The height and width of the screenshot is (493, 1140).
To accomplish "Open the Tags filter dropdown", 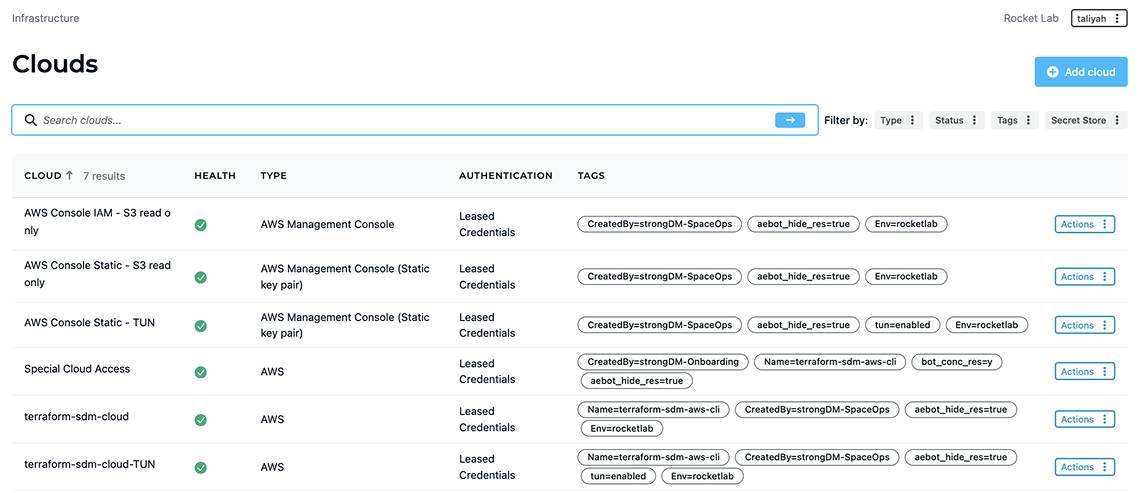I will point(1015,121).
